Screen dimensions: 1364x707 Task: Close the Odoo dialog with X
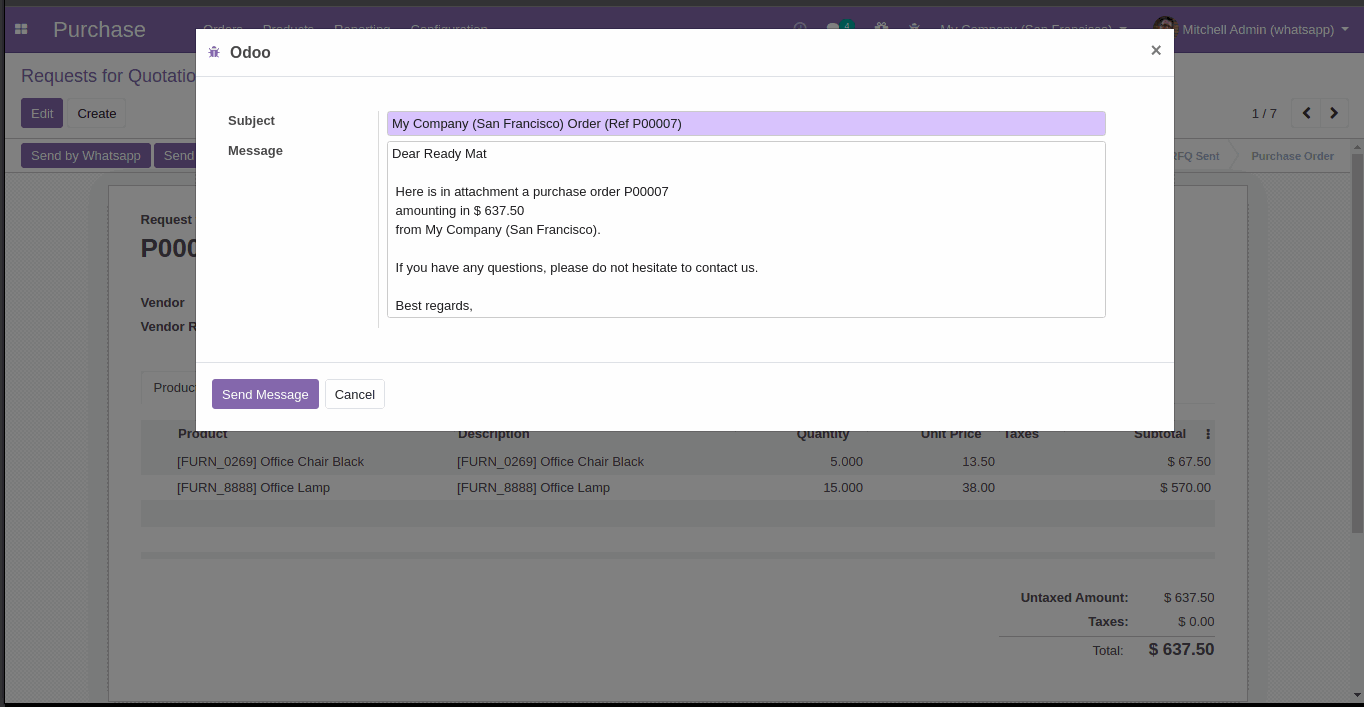pos(1155,50)
